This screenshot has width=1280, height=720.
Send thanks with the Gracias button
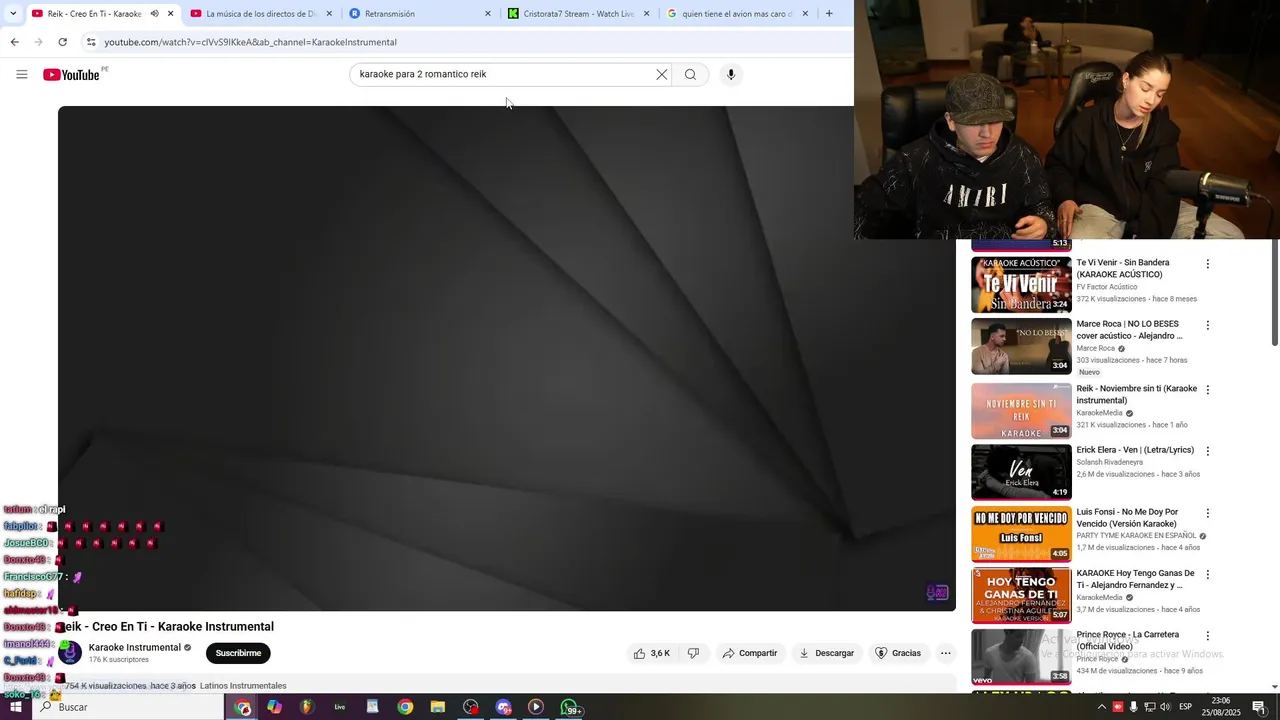(x=898, y=653)
